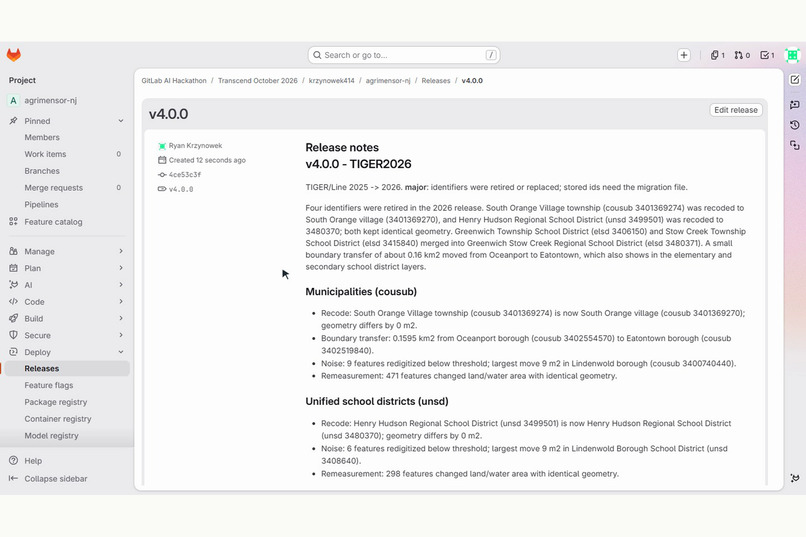Click the Manage section icon
Image resolution: width=806 pixels, height=537 pixels.
point(13,251)
